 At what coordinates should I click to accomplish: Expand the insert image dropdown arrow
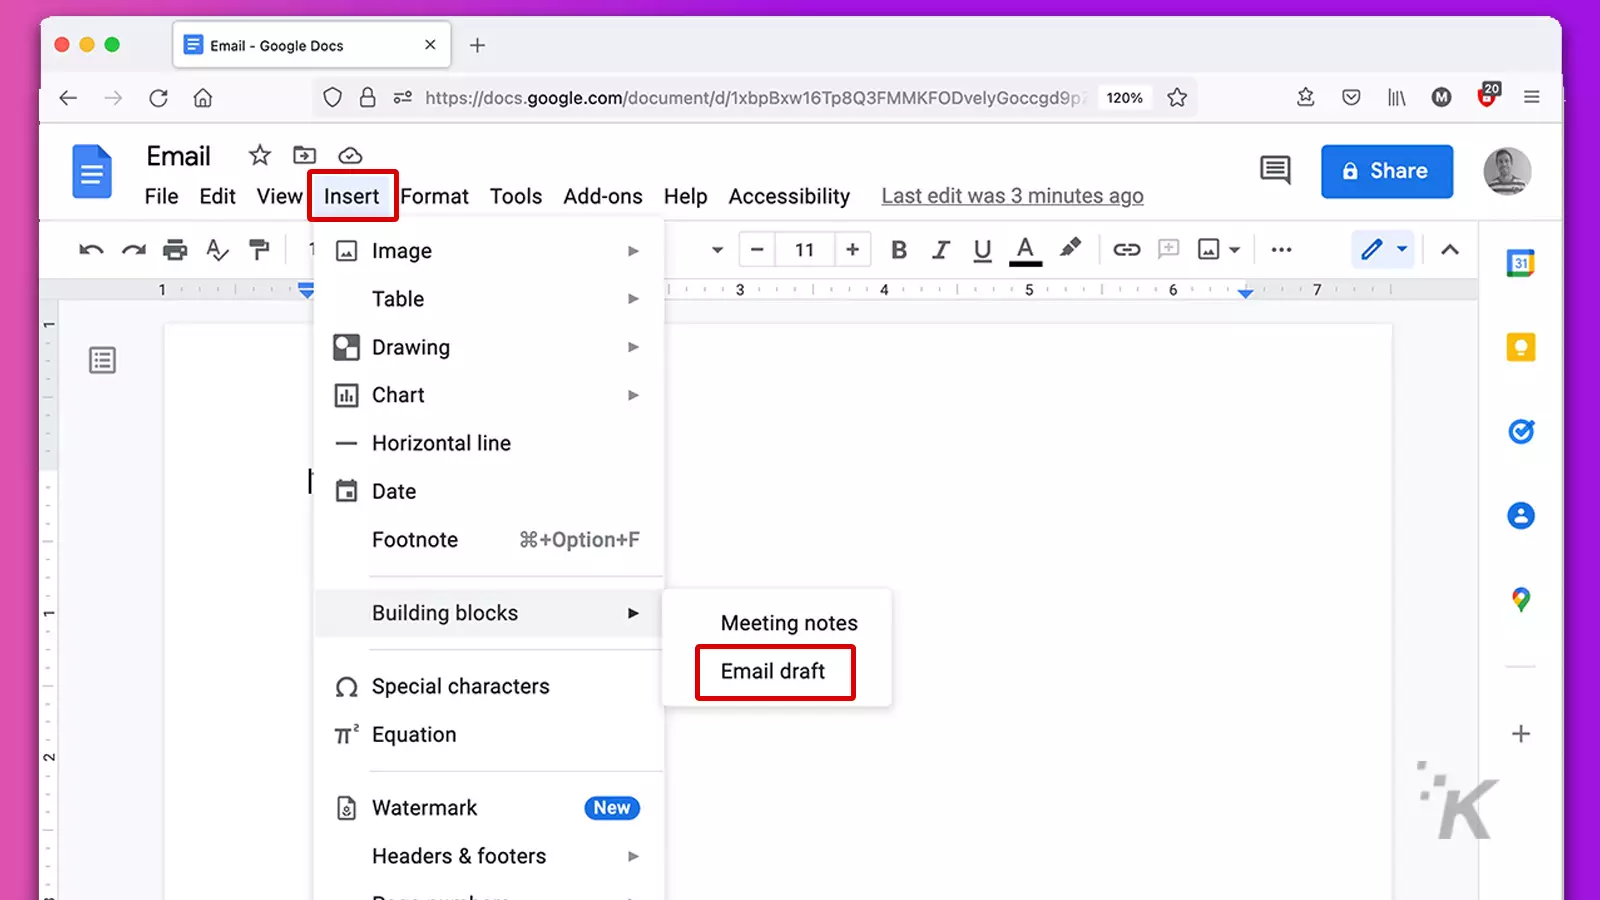point(1235,250)
